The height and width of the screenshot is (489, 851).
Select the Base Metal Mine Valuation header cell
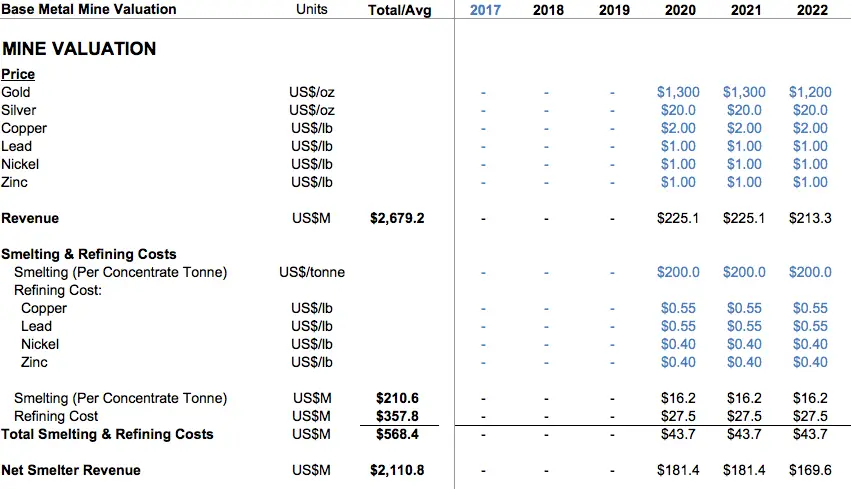click(x=89, y=9)
